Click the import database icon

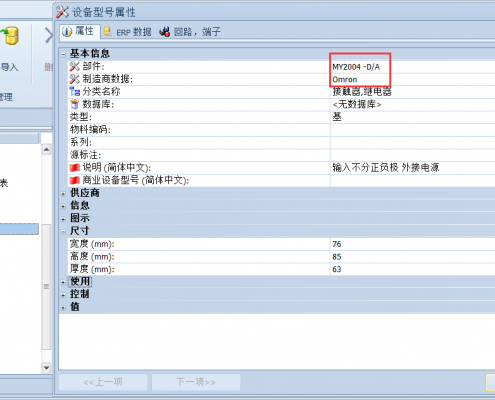10,36
